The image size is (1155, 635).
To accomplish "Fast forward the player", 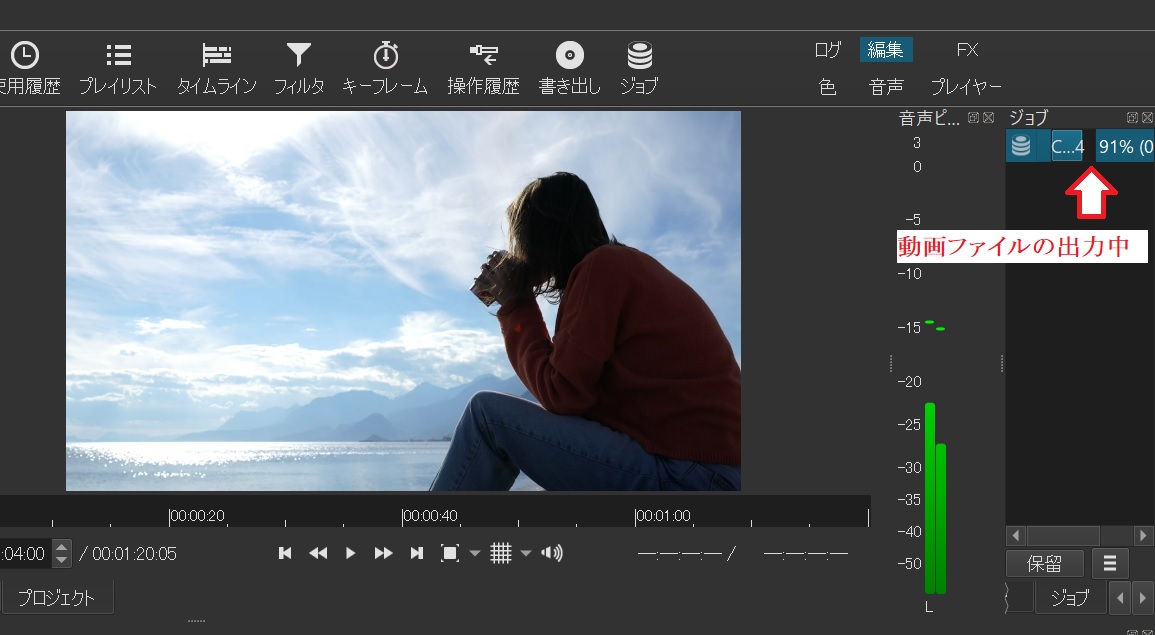I will (x=384, y=553).
